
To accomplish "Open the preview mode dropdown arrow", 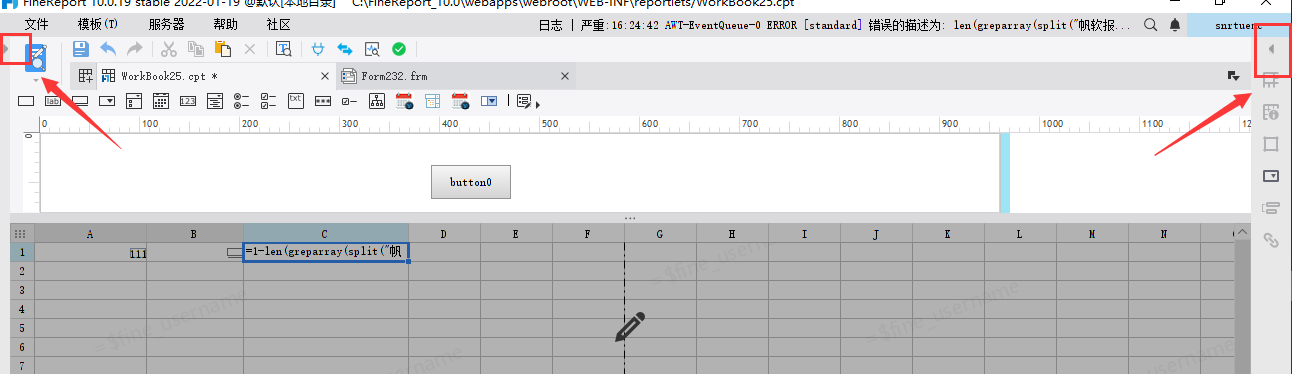I will pyautogui.click(x=36, y=80).
